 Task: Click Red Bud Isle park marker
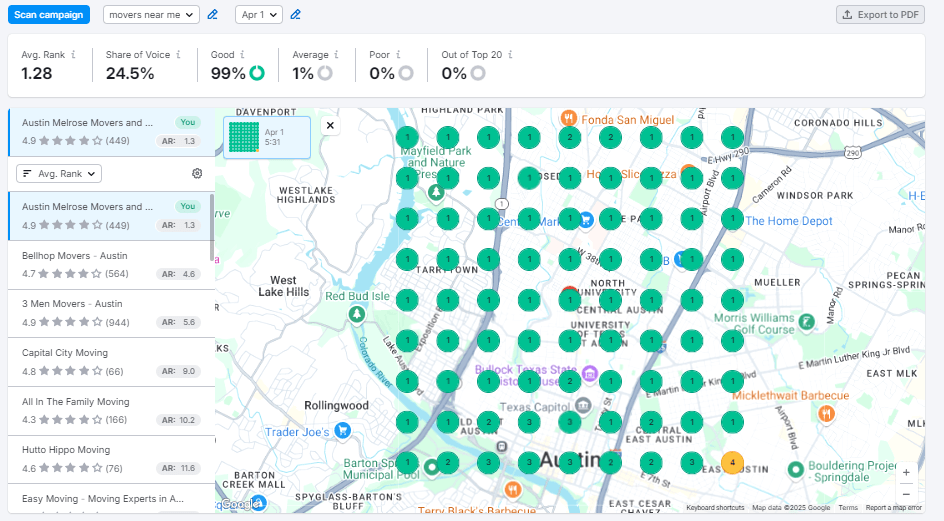coord(357,314)
